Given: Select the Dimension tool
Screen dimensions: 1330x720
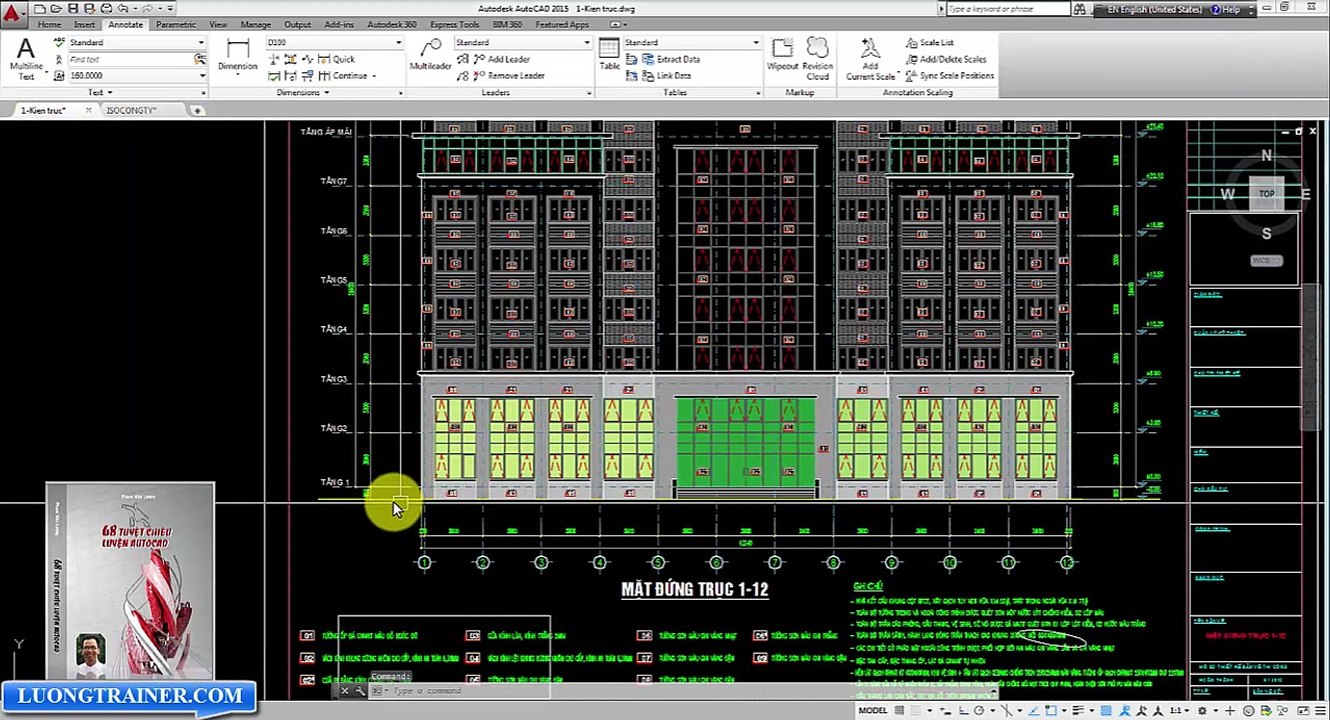Looking at the screenshot, I should [238, 55].
